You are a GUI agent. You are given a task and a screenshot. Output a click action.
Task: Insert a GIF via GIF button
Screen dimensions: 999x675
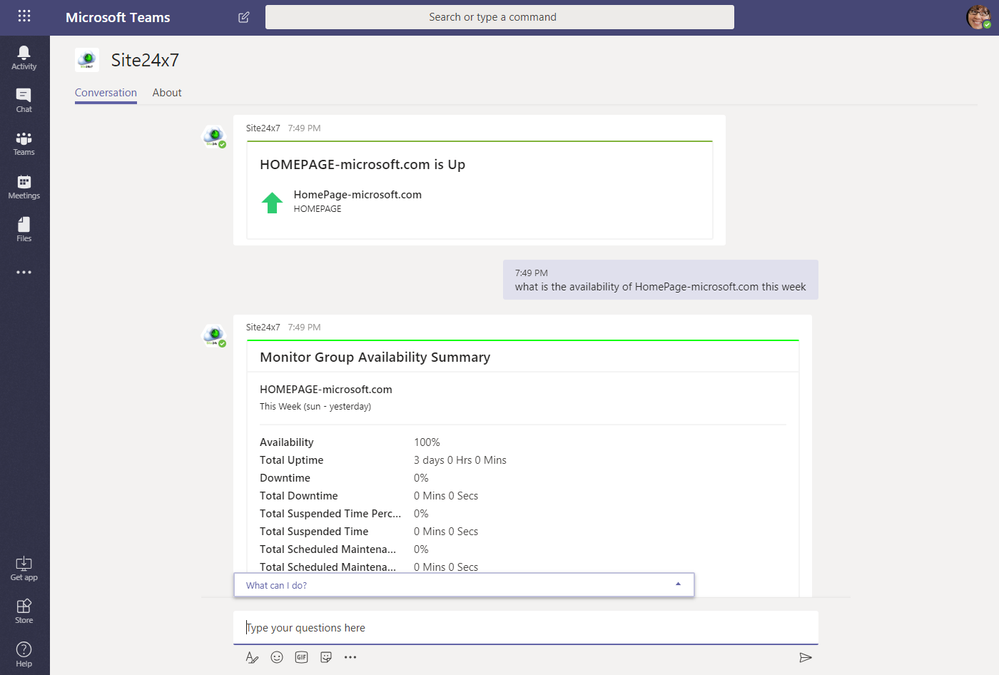(301, 657)
